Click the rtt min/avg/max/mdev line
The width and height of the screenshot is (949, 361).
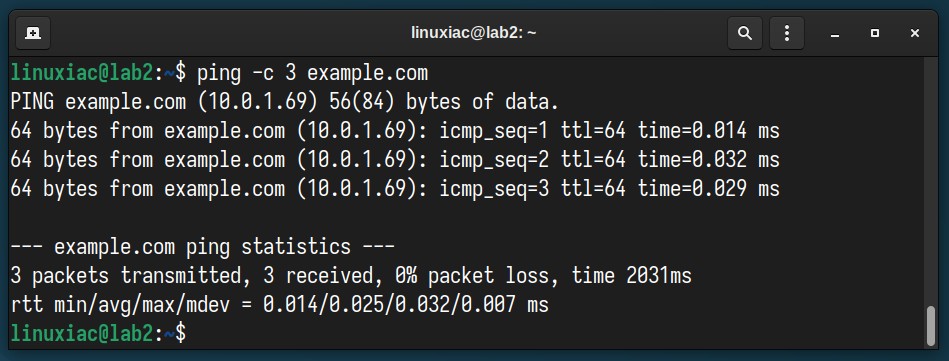[280, 305]
